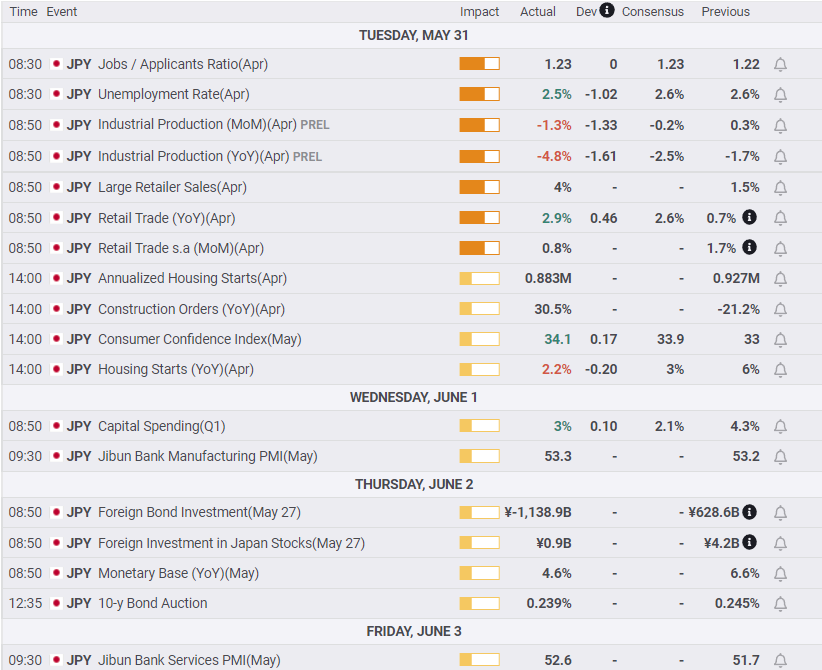Click the info icon beside the Dev header
The width and height of the screenshot is (822, 670).
tap(607, 11)
